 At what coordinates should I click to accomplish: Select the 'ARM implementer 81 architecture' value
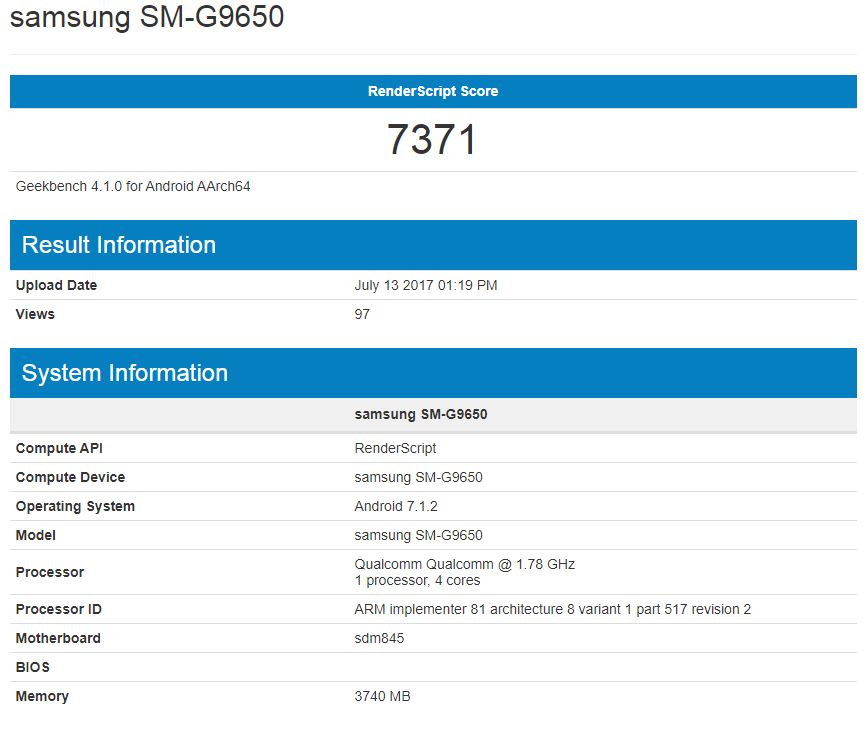[x=553, y=609]
